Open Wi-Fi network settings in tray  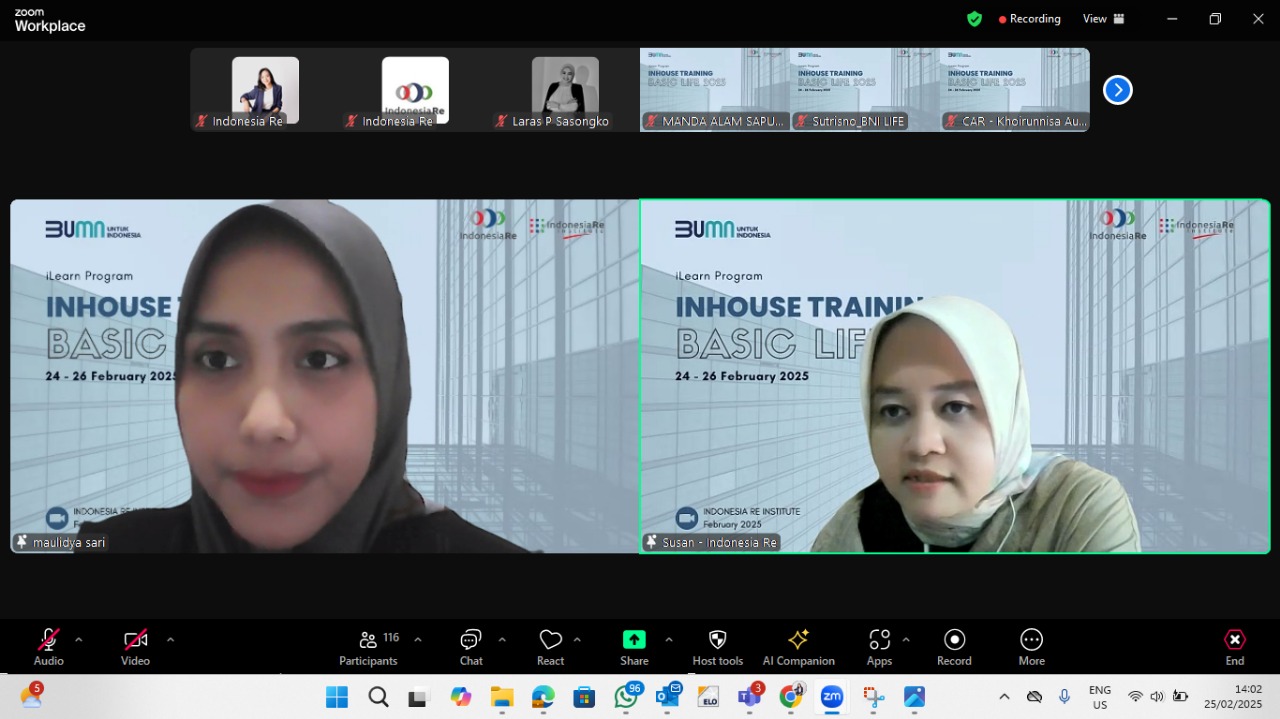point(1135,697)
